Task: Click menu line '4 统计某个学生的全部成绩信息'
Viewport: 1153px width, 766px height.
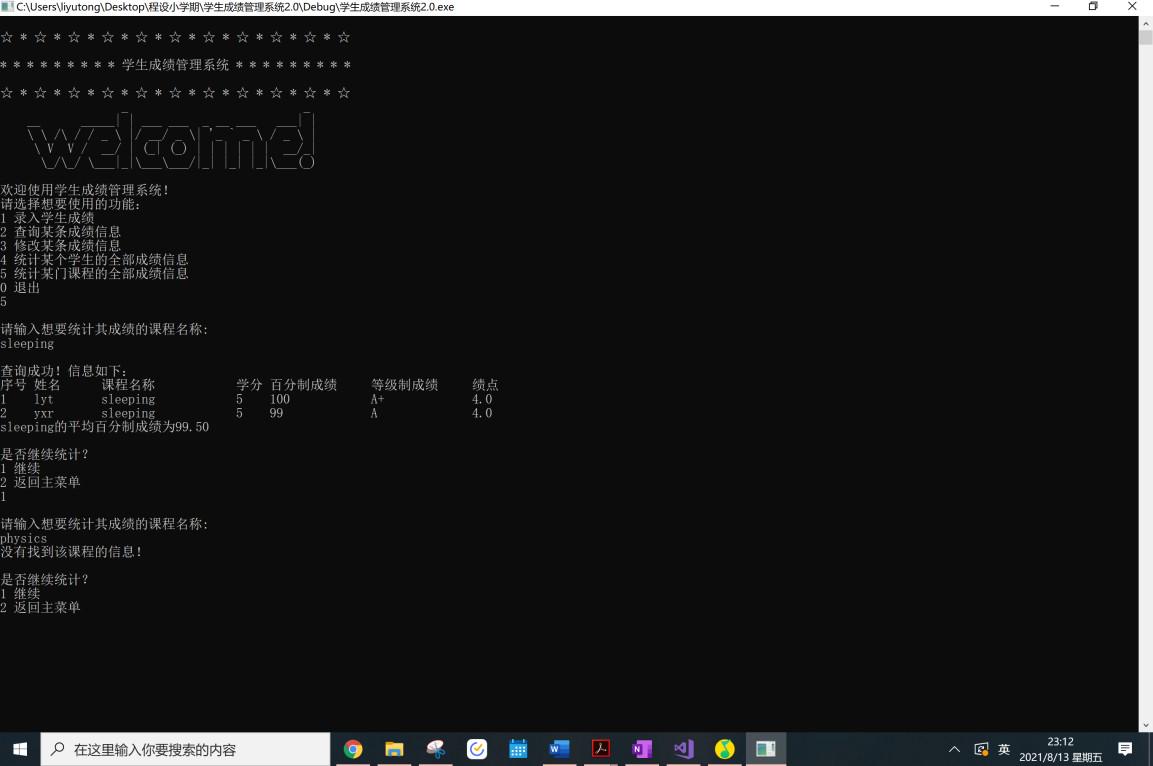Action: 94,259
